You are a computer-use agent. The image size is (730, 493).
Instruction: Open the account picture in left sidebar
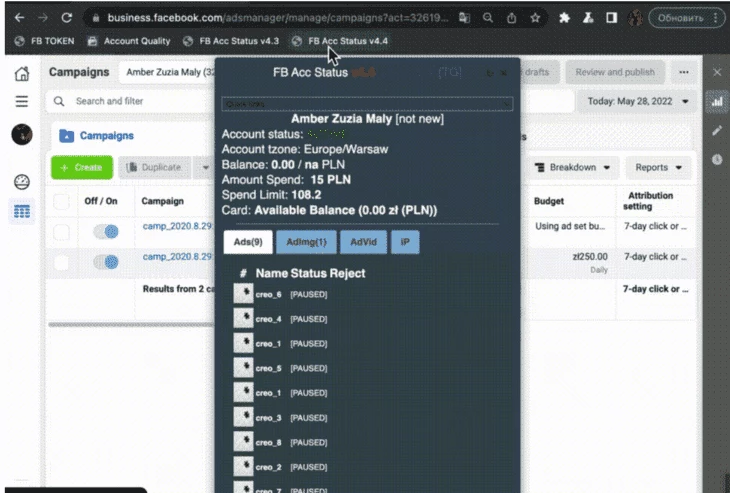[x=22, y=135]
